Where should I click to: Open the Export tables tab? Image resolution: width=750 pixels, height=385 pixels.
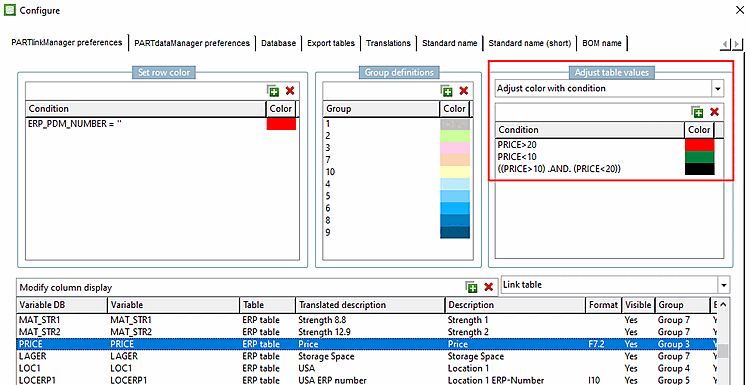point(331,43)
